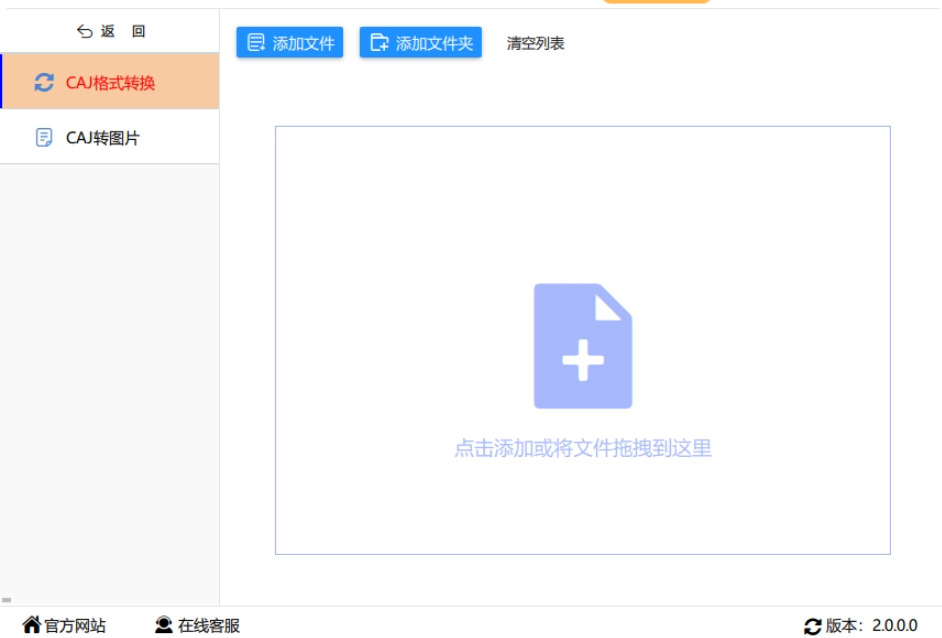Click the 添加文件 button
The width and height of the screenshot is (942, 638).
coord(290,43)
